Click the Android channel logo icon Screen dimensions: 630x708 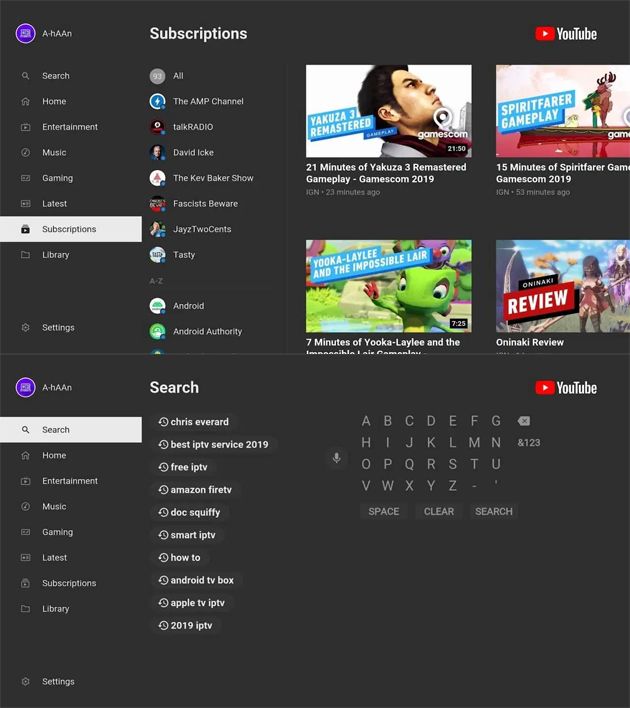pyautogui.click(x=157, y=306)
